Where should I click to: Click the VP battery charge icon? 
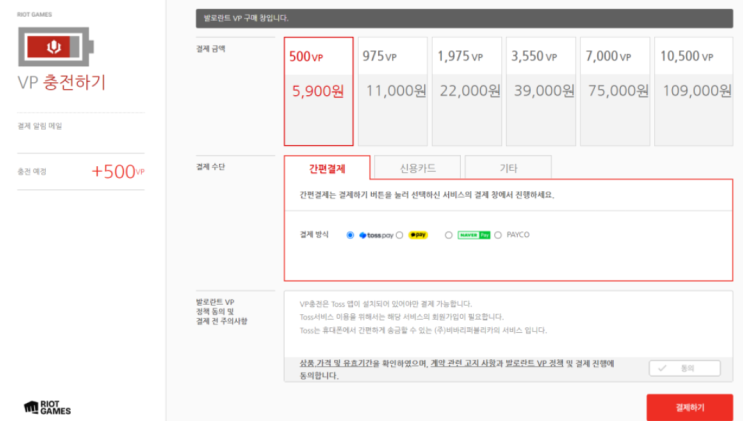pos(56,46)
